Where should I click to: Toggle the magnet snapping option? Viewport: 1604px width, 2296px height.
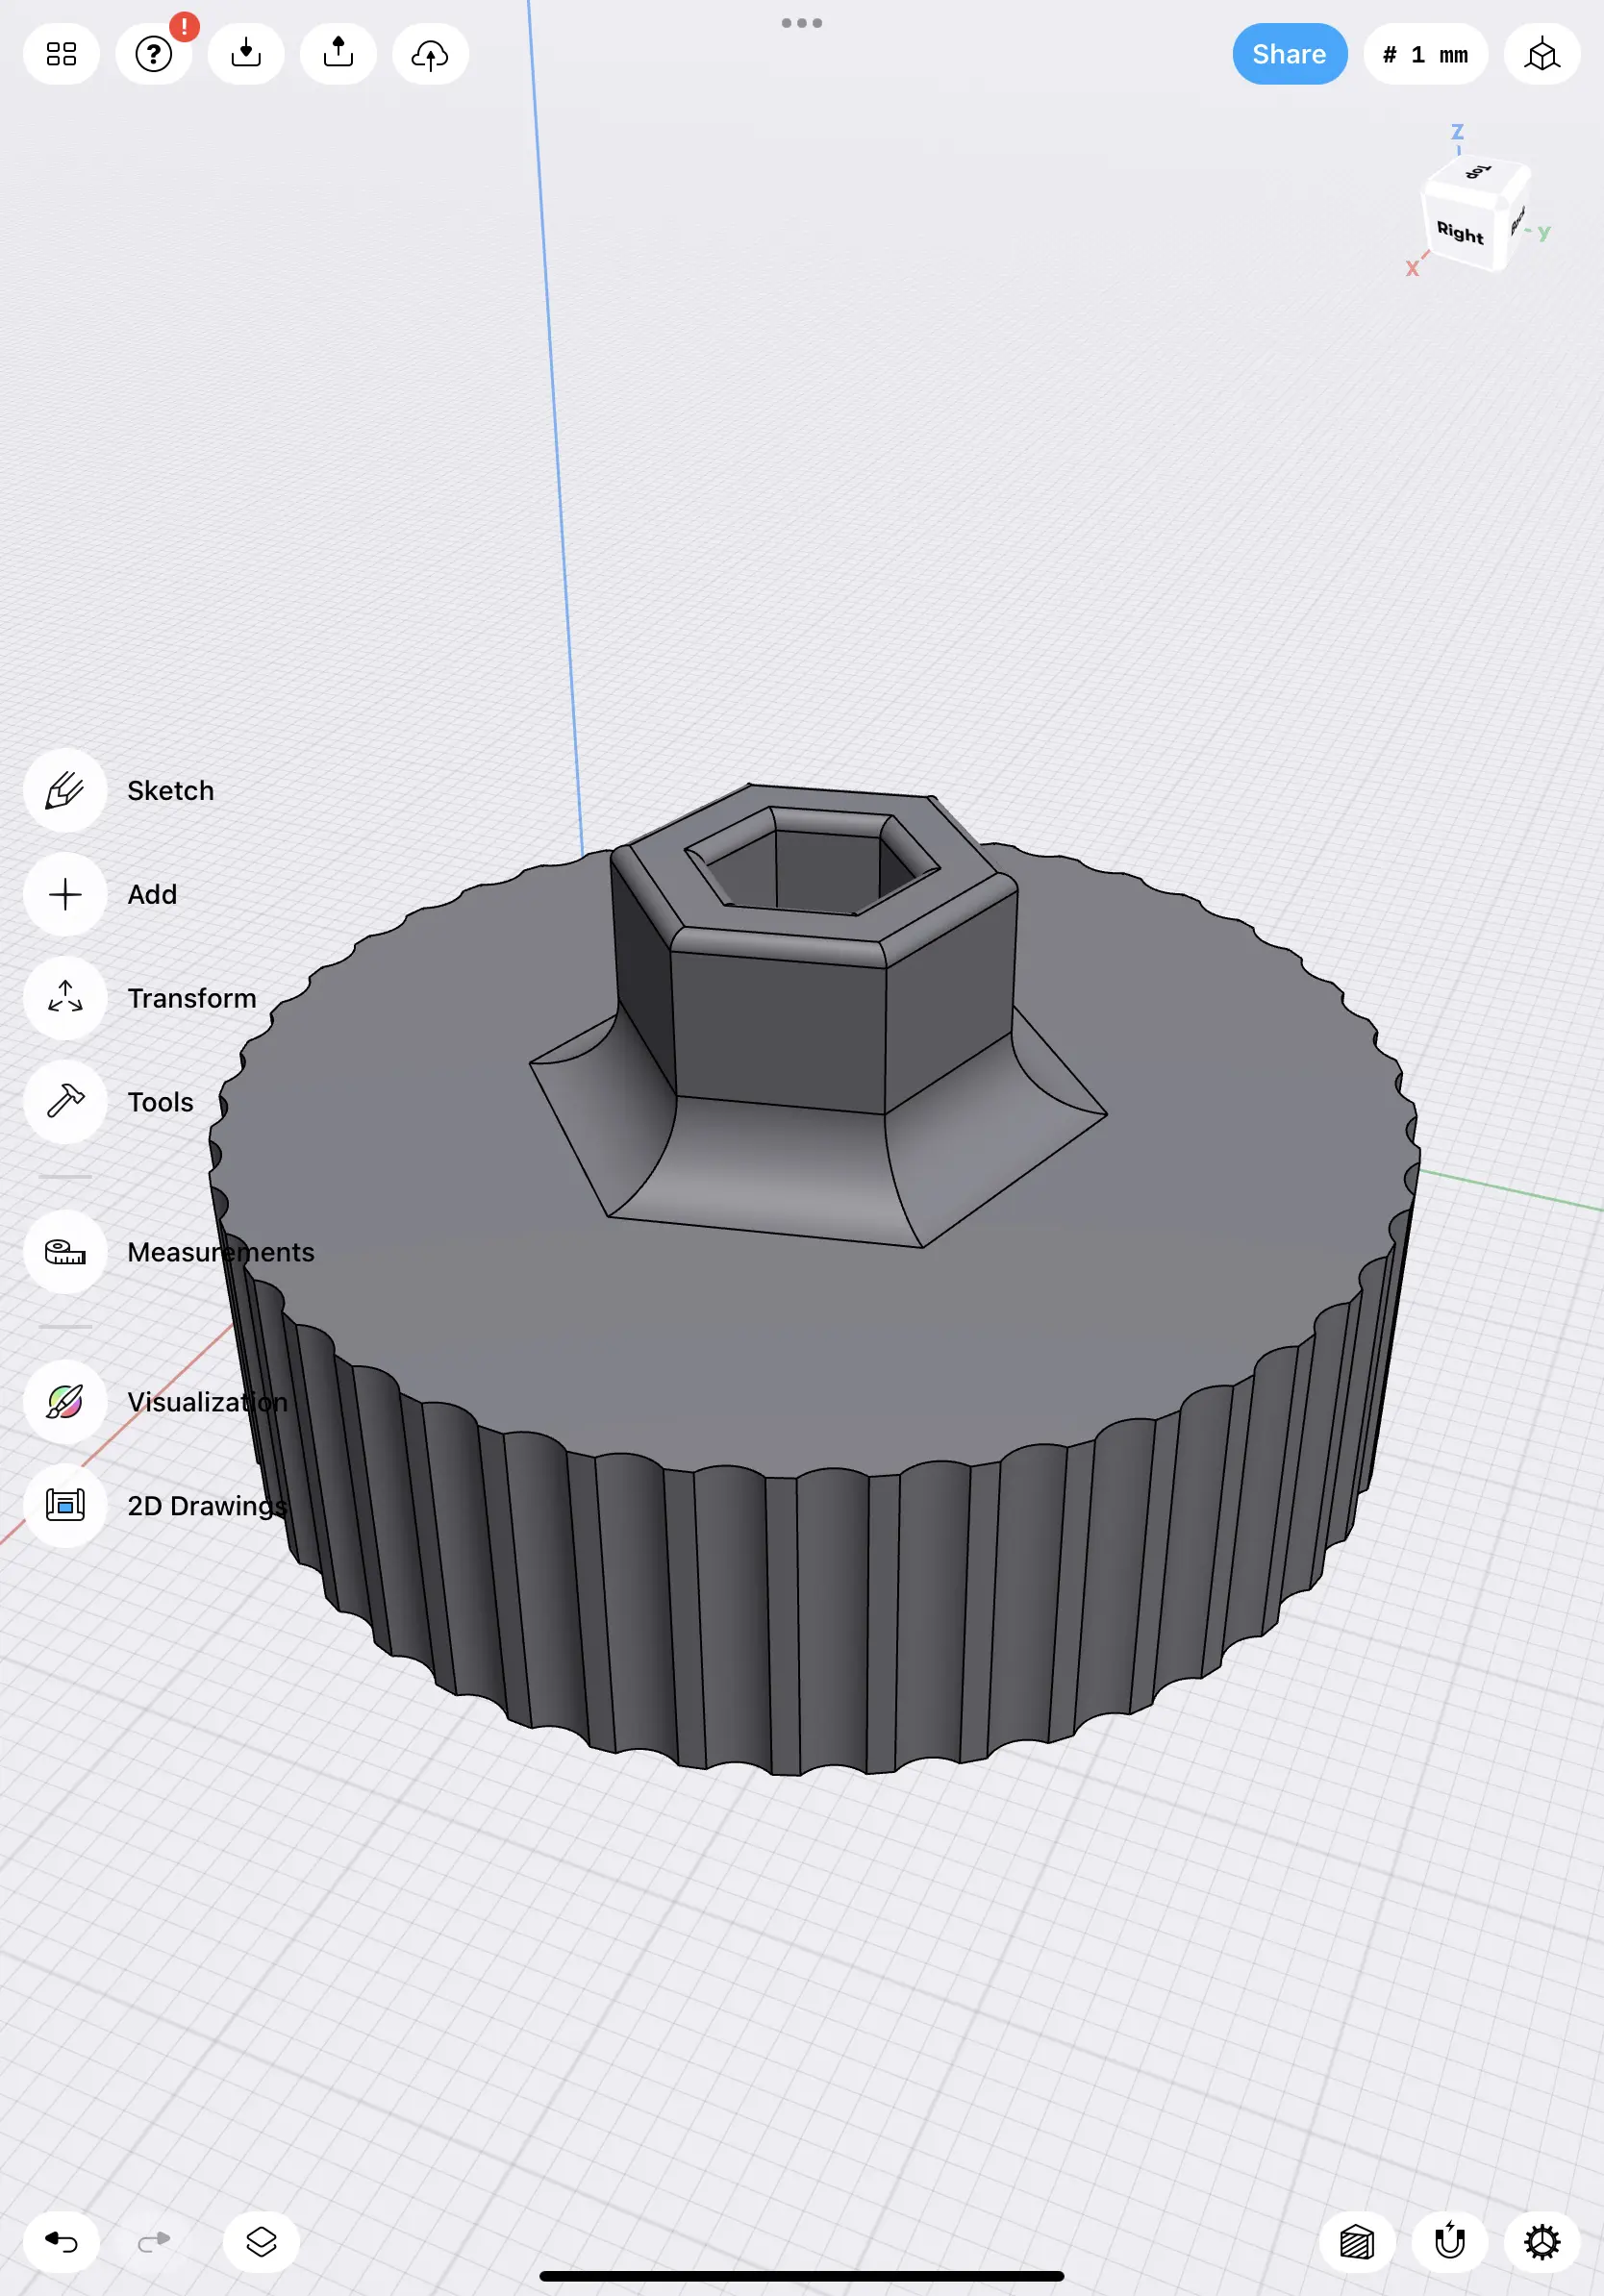click(1449, 2242)
